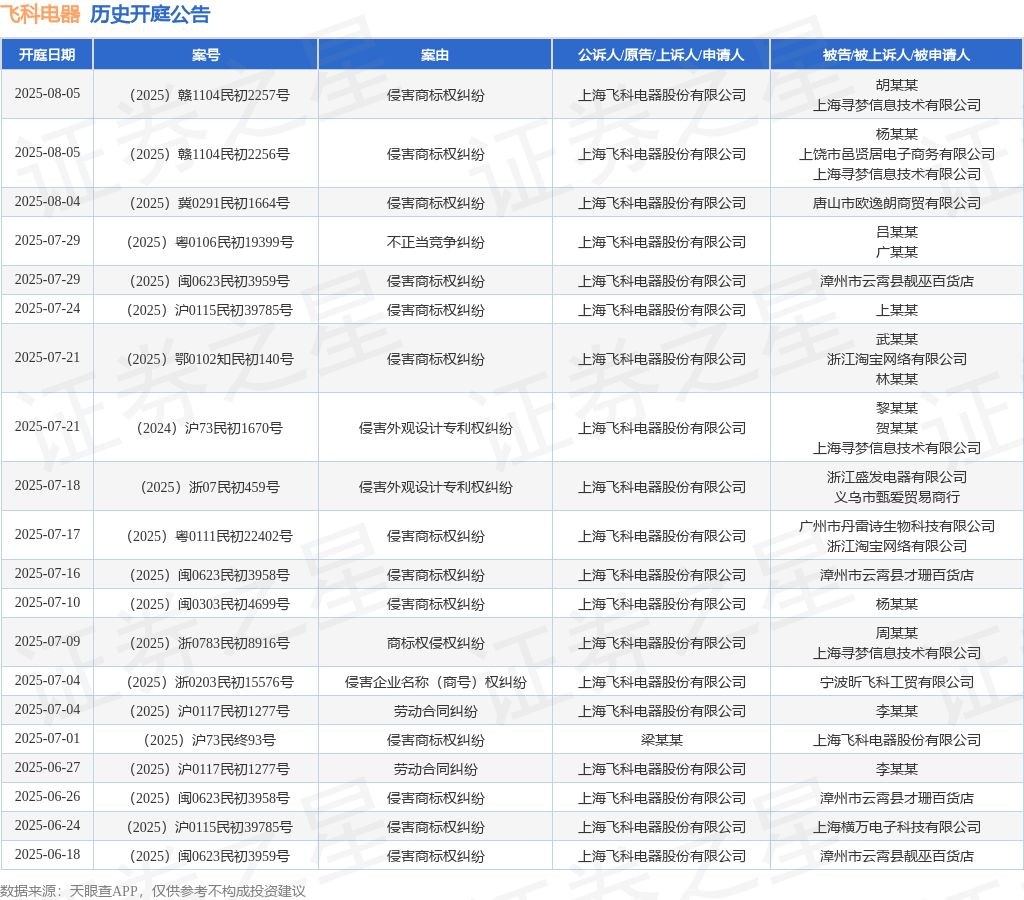Click the date 2025-07-24
The width and height of the screenshot is (1024, 900).
coord(47,308)
